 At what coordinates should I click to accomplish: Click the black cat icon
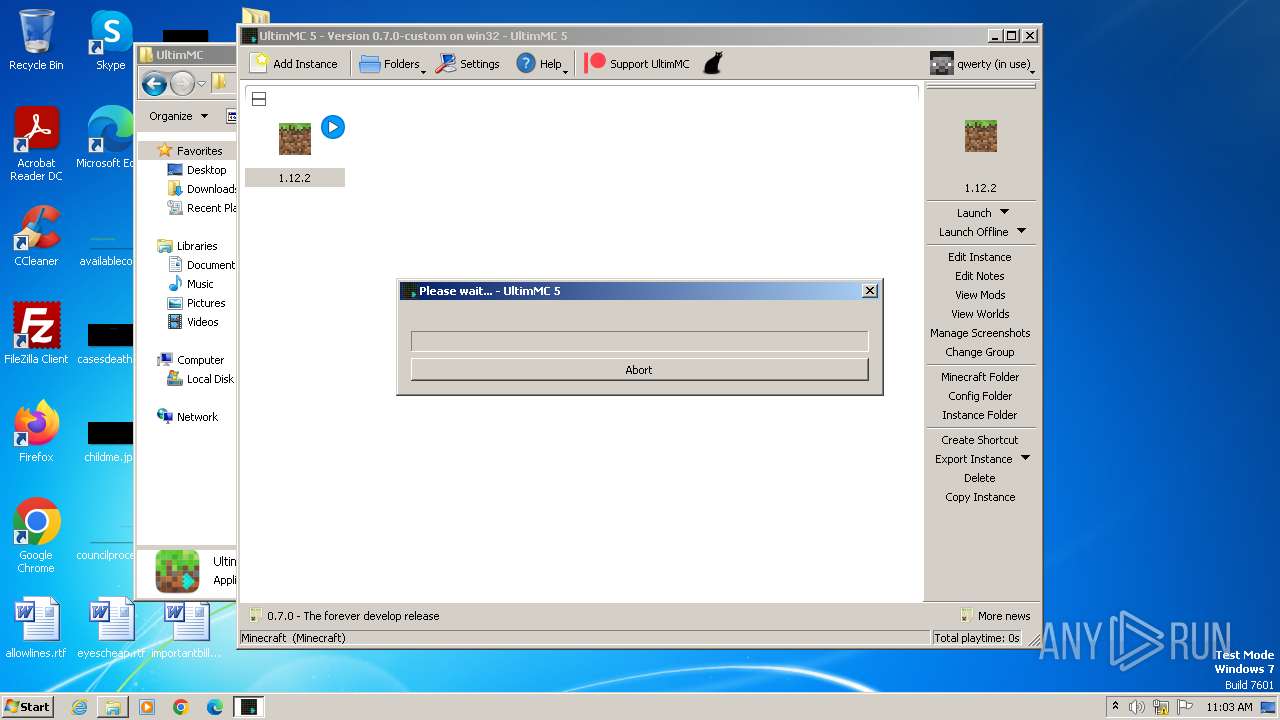tap(712, 64)
